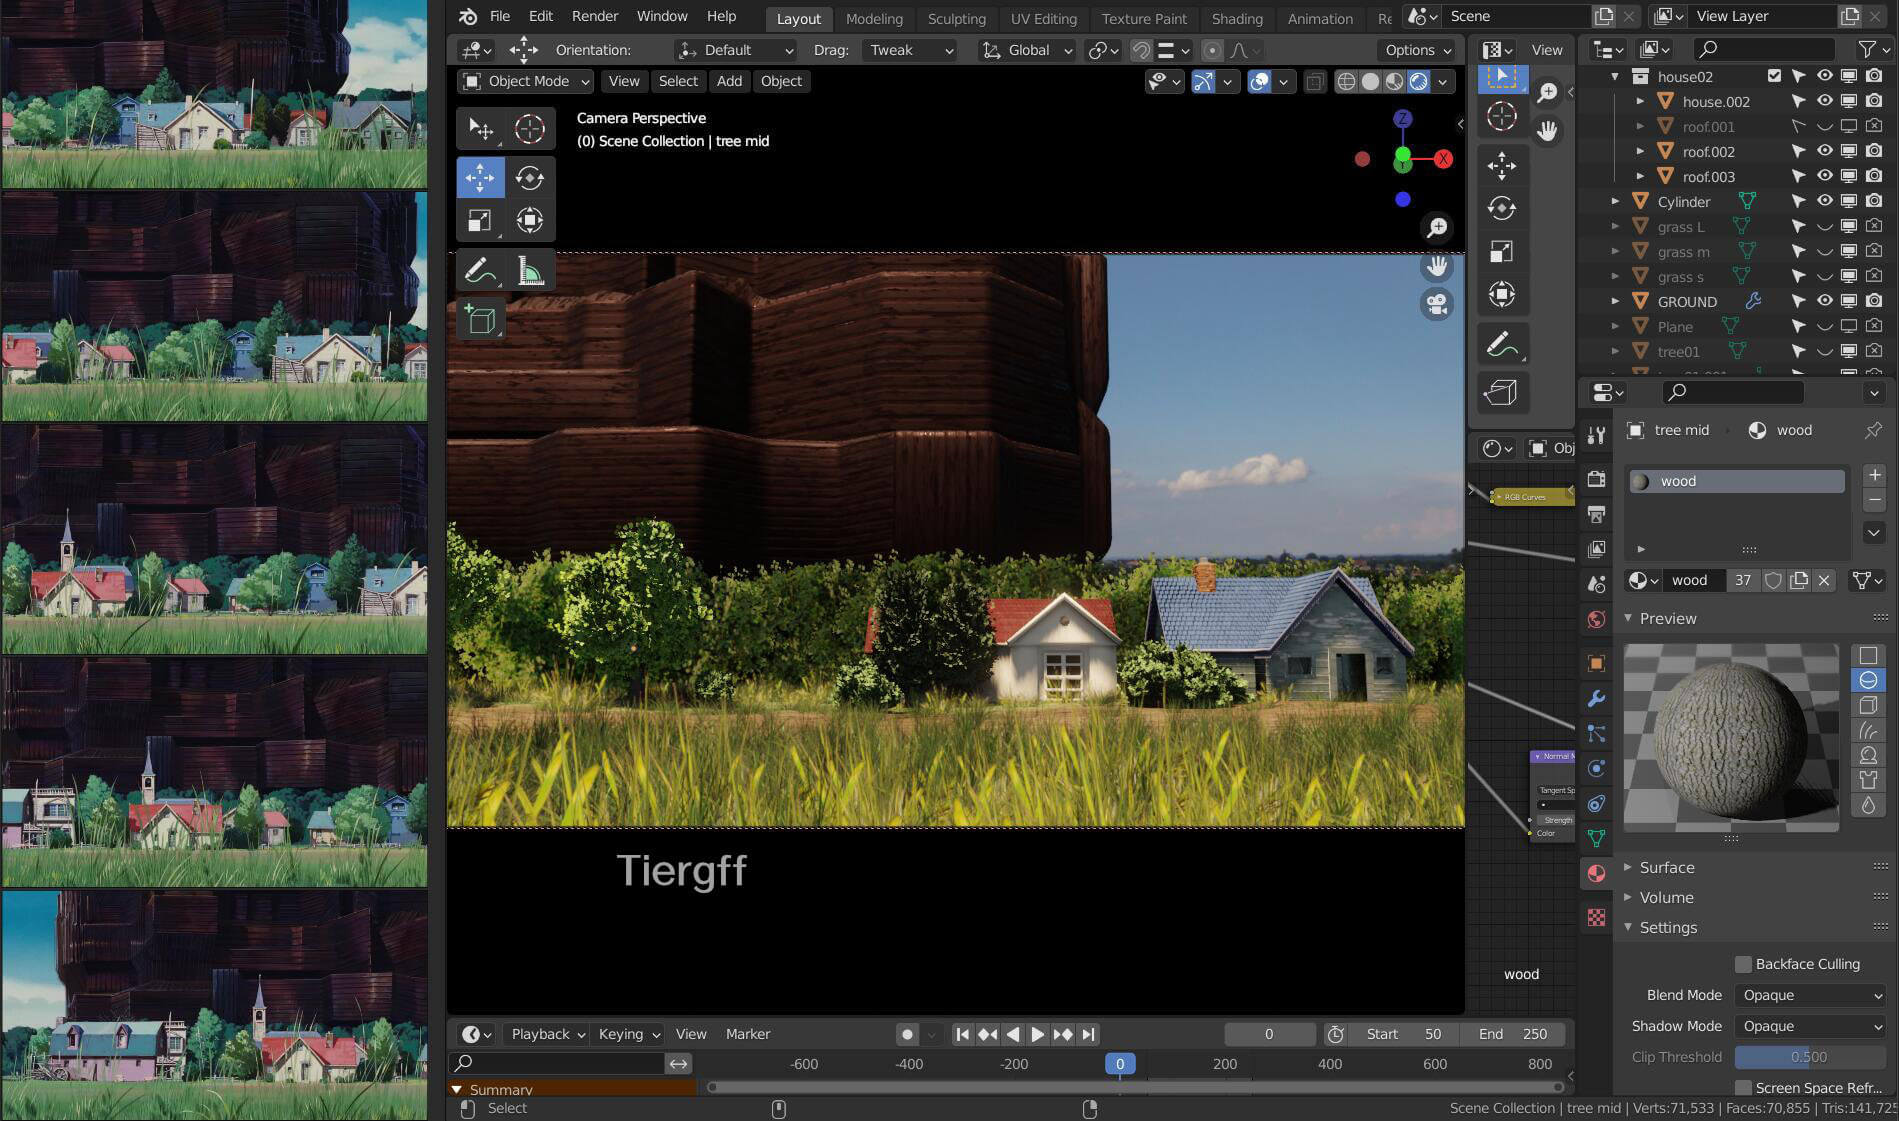
Task: Select the Measure tool icon
Action: pyautogui.click(x=530, y=271)
